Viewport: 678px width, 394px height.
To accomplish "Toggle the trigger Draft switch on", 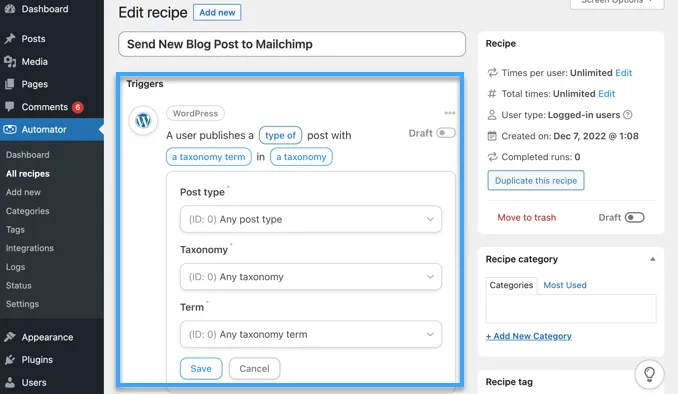I will point(446,133).
